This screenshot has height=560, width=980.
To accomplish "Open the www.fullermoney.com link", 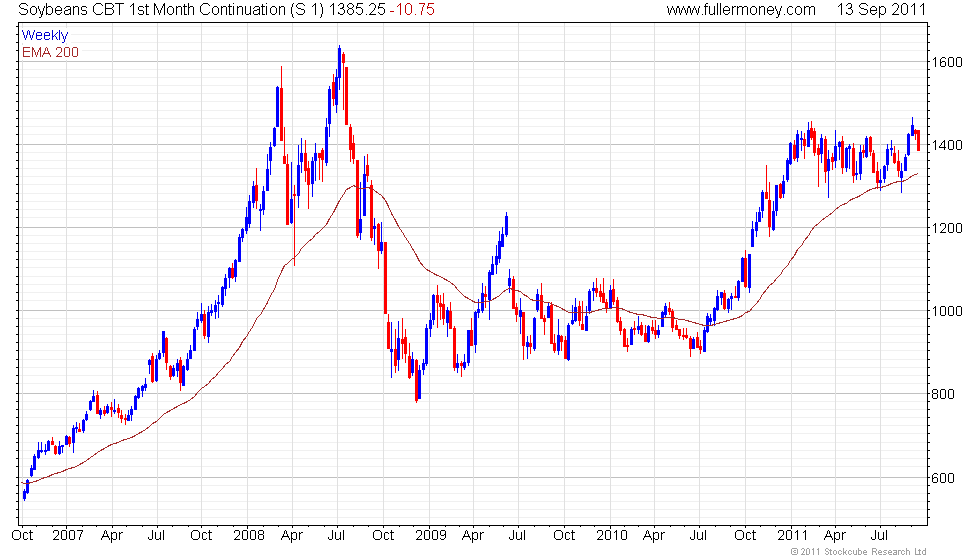I will pyautogui.click(x=741, y=9).
